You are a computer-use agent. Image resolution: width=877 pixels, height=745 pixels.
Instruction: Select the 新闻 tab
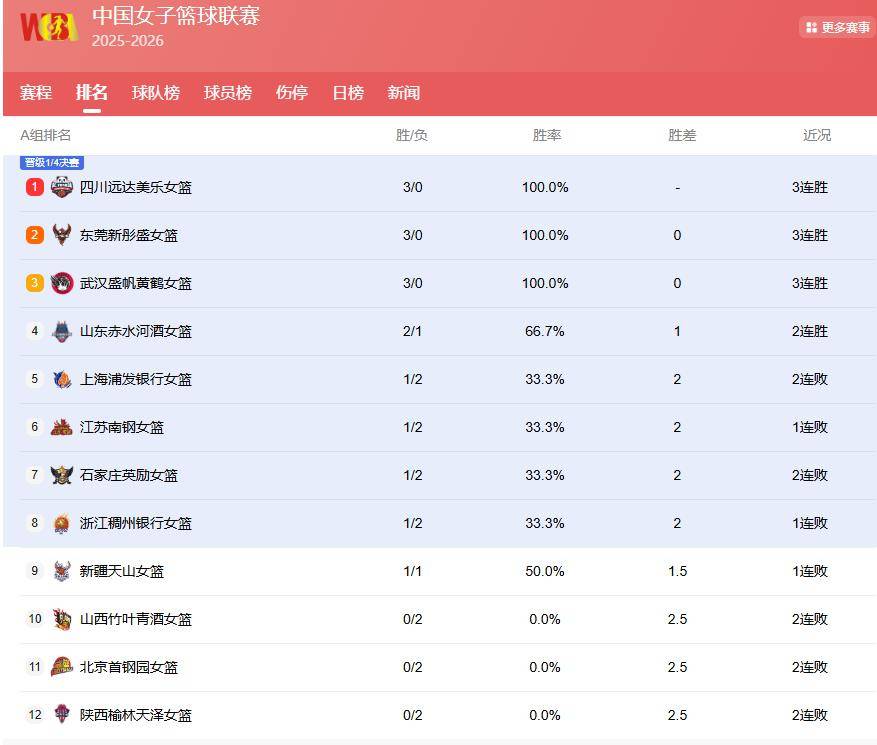pyautogui.click(x=404, y=93)
